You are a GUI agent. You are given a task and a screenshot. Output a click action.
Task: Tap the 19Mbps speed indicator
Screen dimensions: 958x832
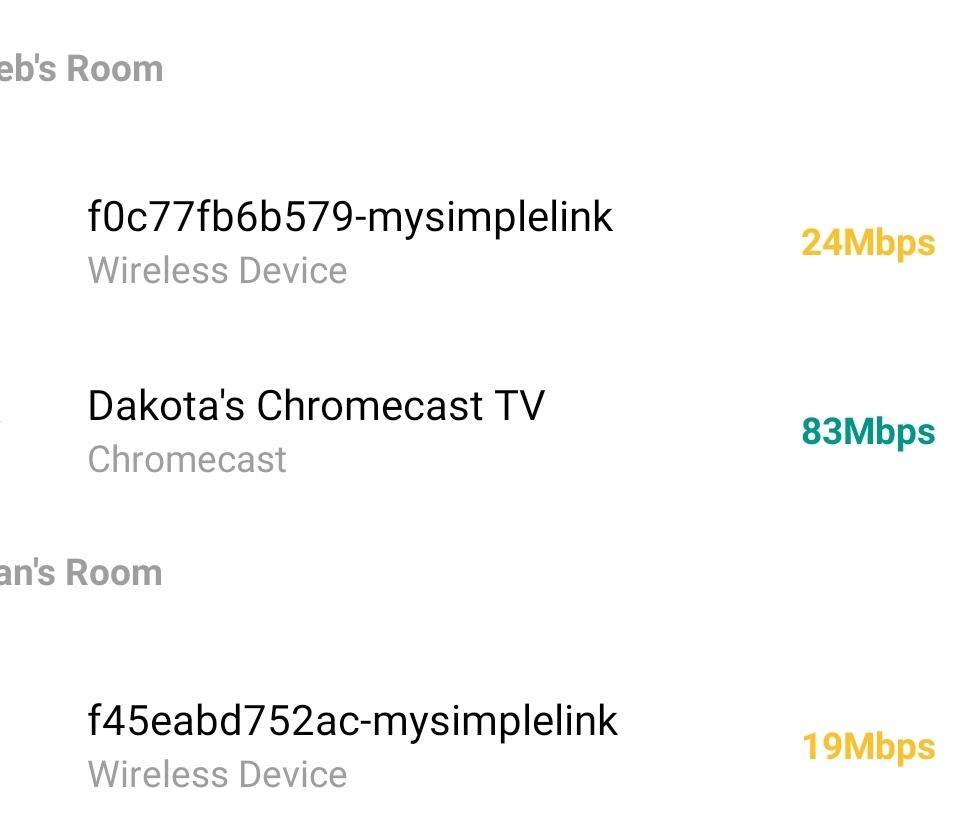(867, 747)
